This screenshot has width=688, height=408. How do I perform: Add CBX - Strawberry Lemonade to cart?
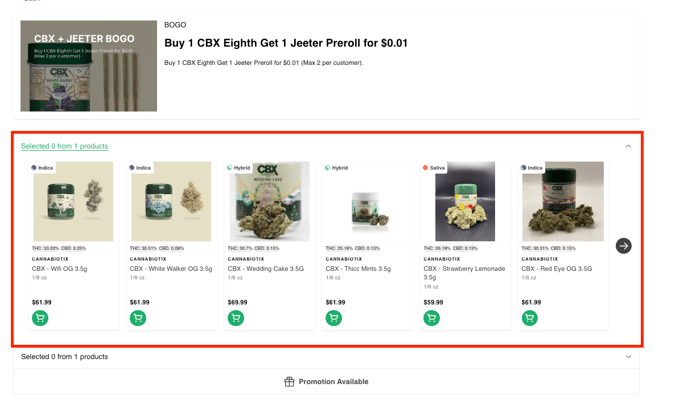pyautogui.click(x=432, y=318)
